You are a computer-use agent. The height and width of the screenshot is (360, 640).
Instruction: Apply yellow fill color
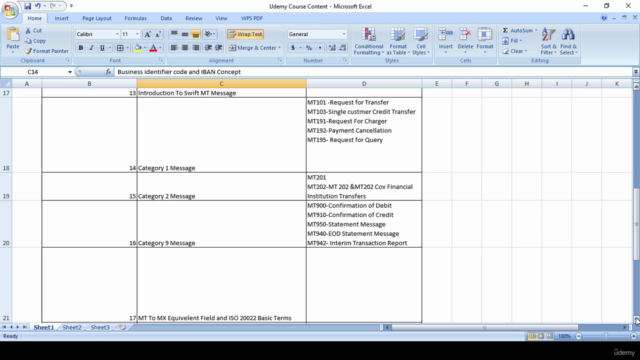(138, 48)
